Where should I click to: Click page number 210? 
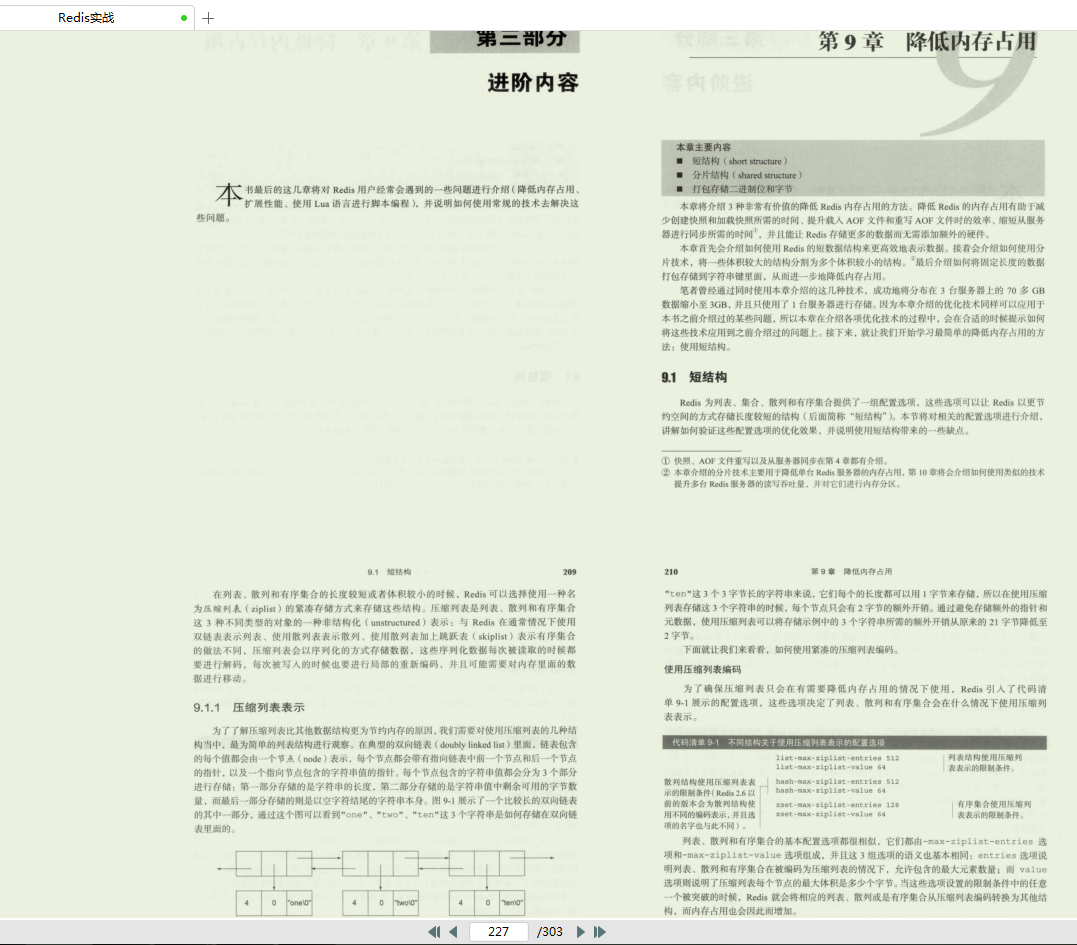671,571
